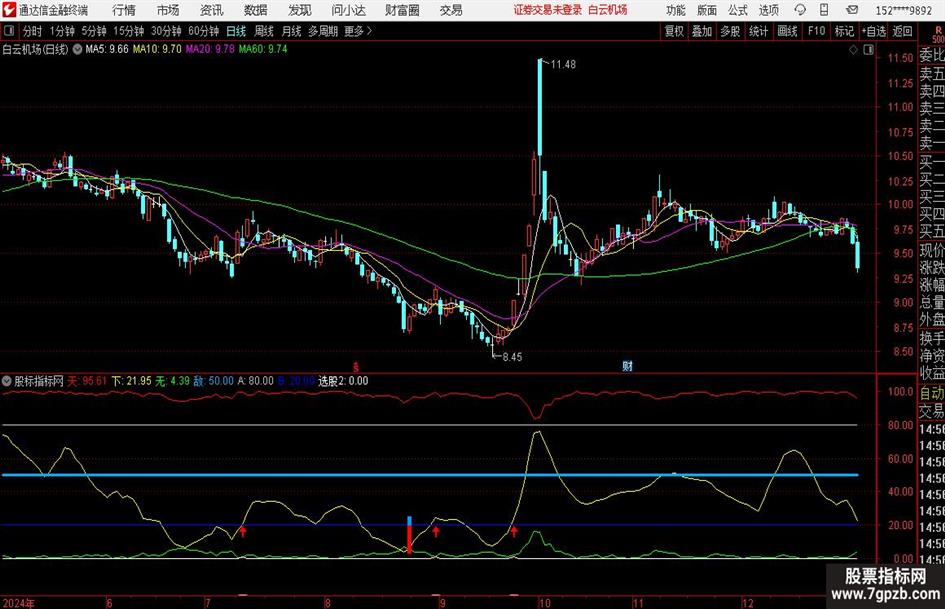This screenshot has height=609, width=945.
Task: Click the 选股2: 0.00 indicator value
Action: tap(343, 381)
